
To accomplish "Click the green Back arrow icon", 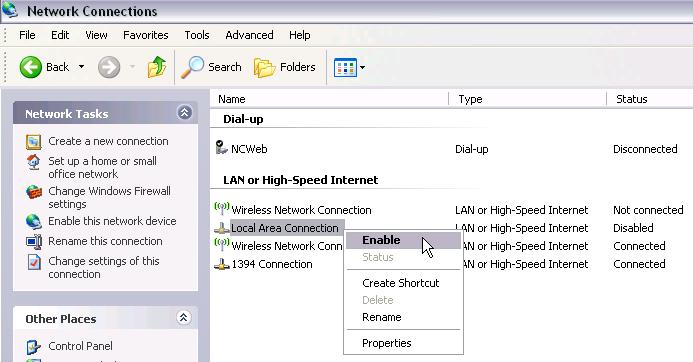I will pyautogui.click(x=30, y=67).
